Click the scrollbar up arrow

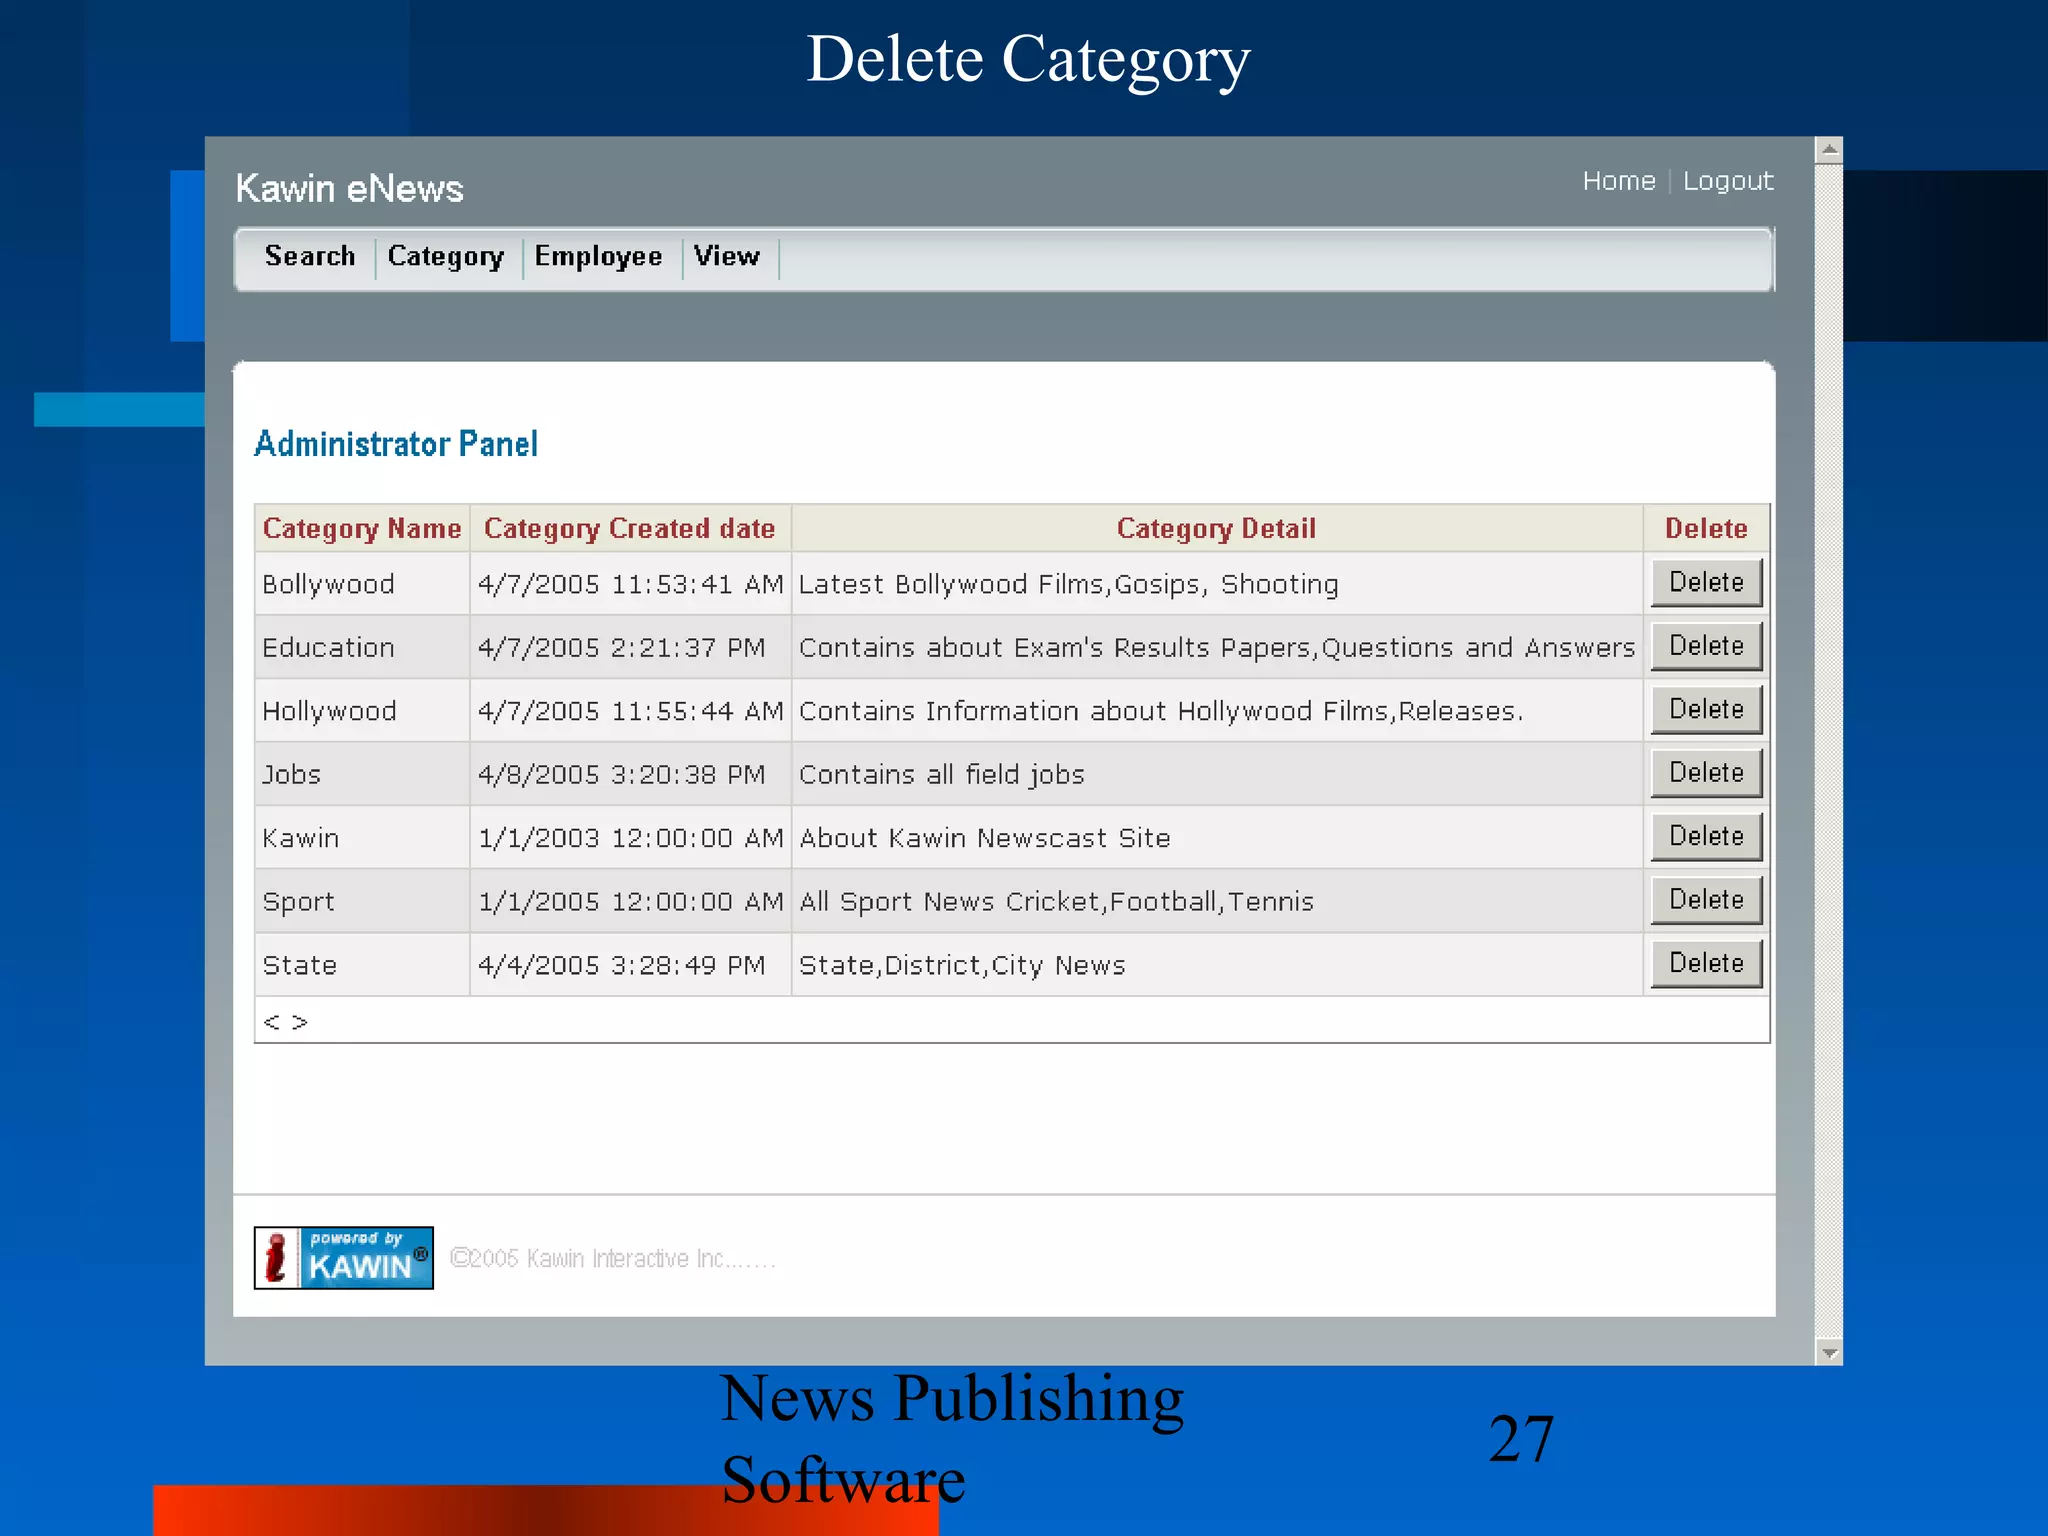pyautogui.click(x=1829, y=151)
